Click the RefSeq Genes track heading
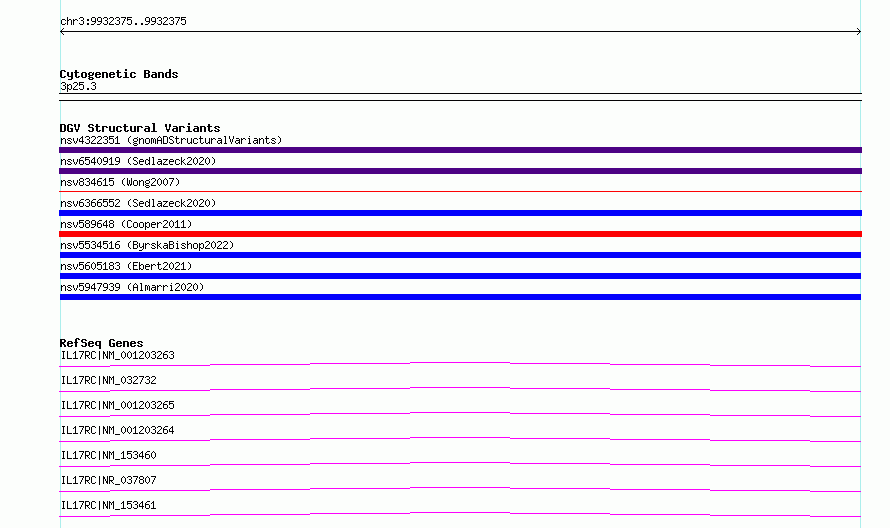This screenshot has width=890, height=528. [101, 343]
